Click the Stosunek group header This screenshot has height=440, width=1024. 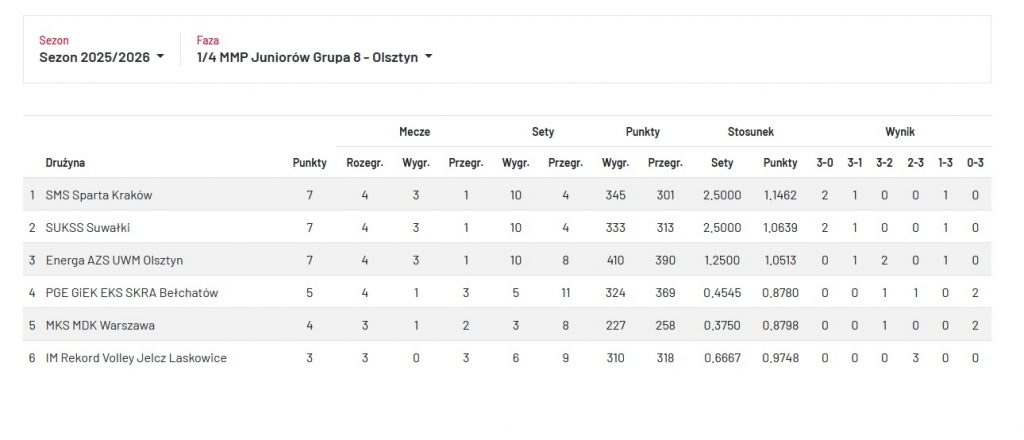[x=751, y=132]
